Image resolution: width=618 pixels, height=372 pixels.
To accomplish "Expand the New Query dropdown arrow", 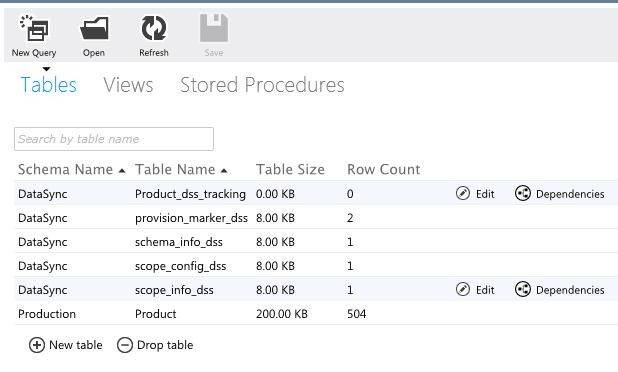I will point(46,69).
